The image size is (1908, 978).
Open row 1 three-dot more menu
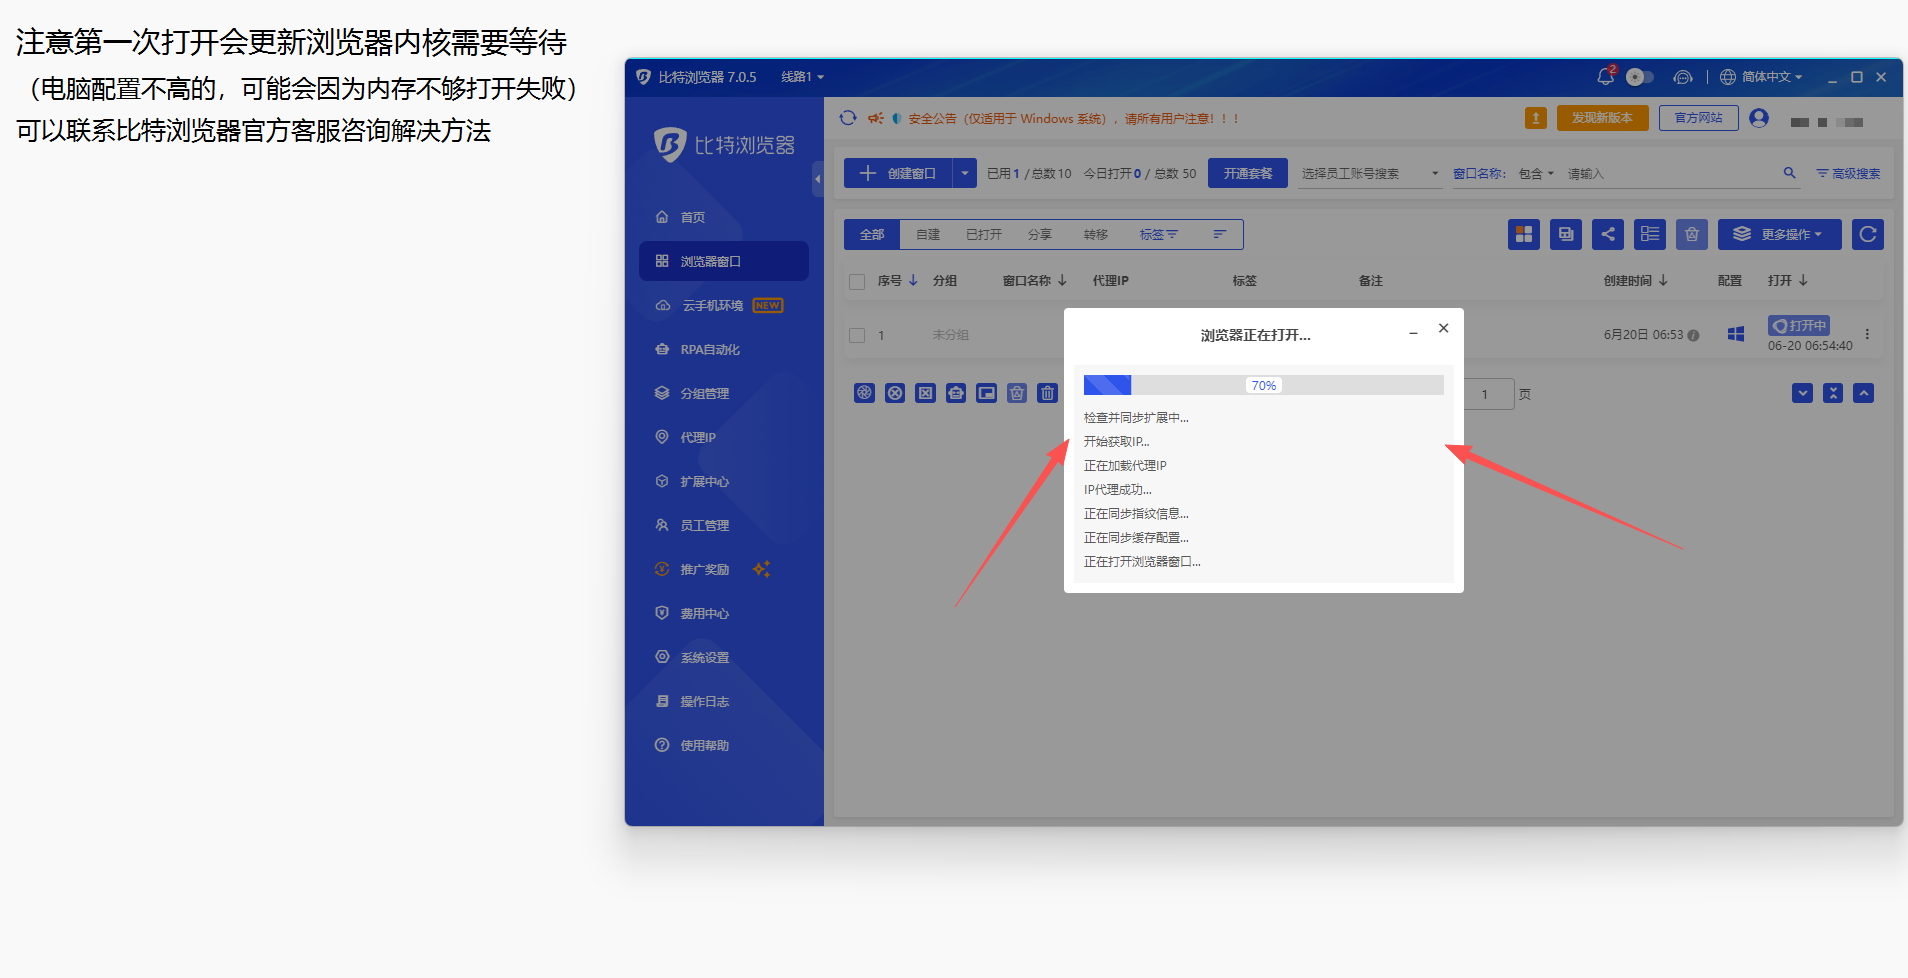click(1867, 334)
